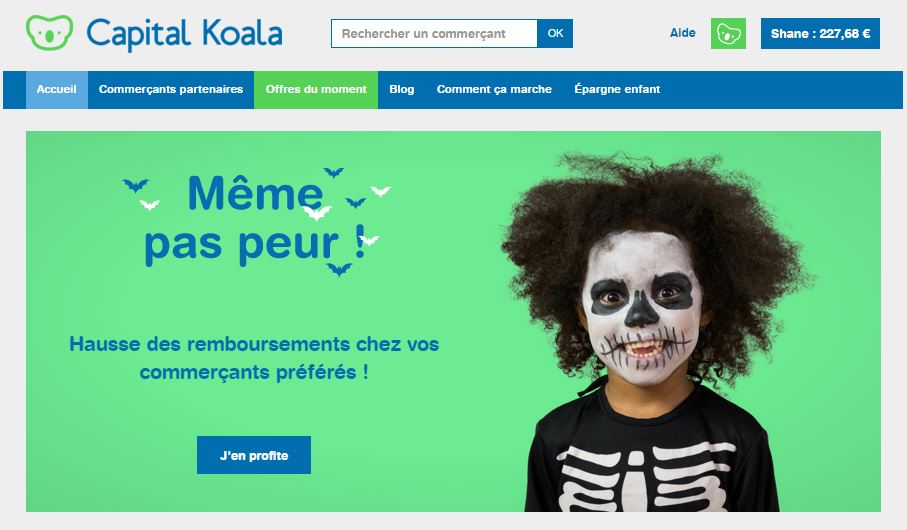Click the Même pas peur headline

point(255,220)
